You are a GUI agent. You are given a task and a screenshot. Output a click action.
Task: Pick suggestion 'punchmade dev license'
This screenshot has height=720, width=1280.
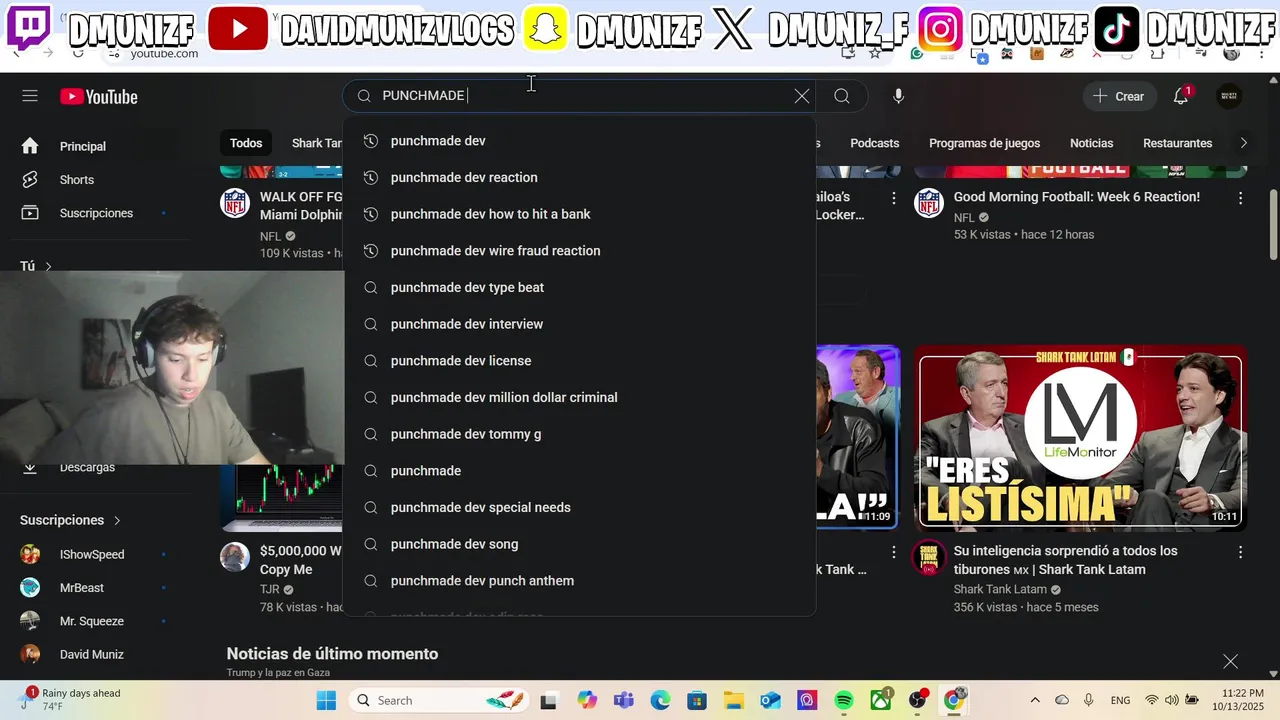pos(579,361)
